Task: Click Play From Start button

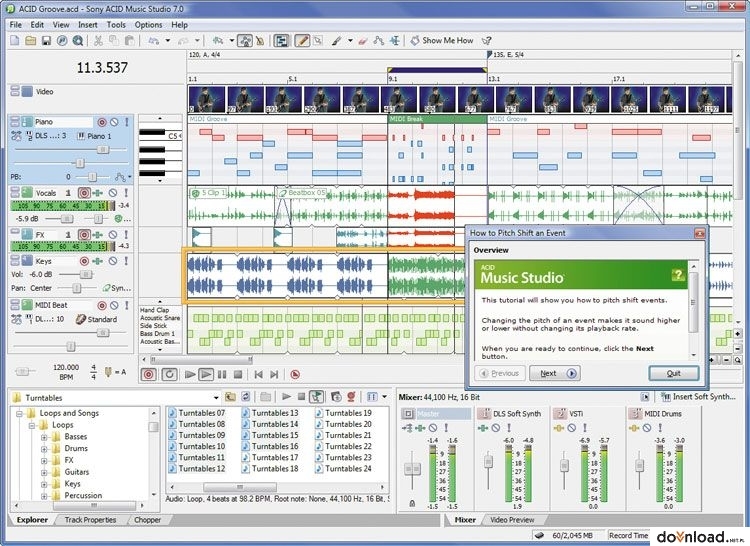Action: [x=190, y=374]
